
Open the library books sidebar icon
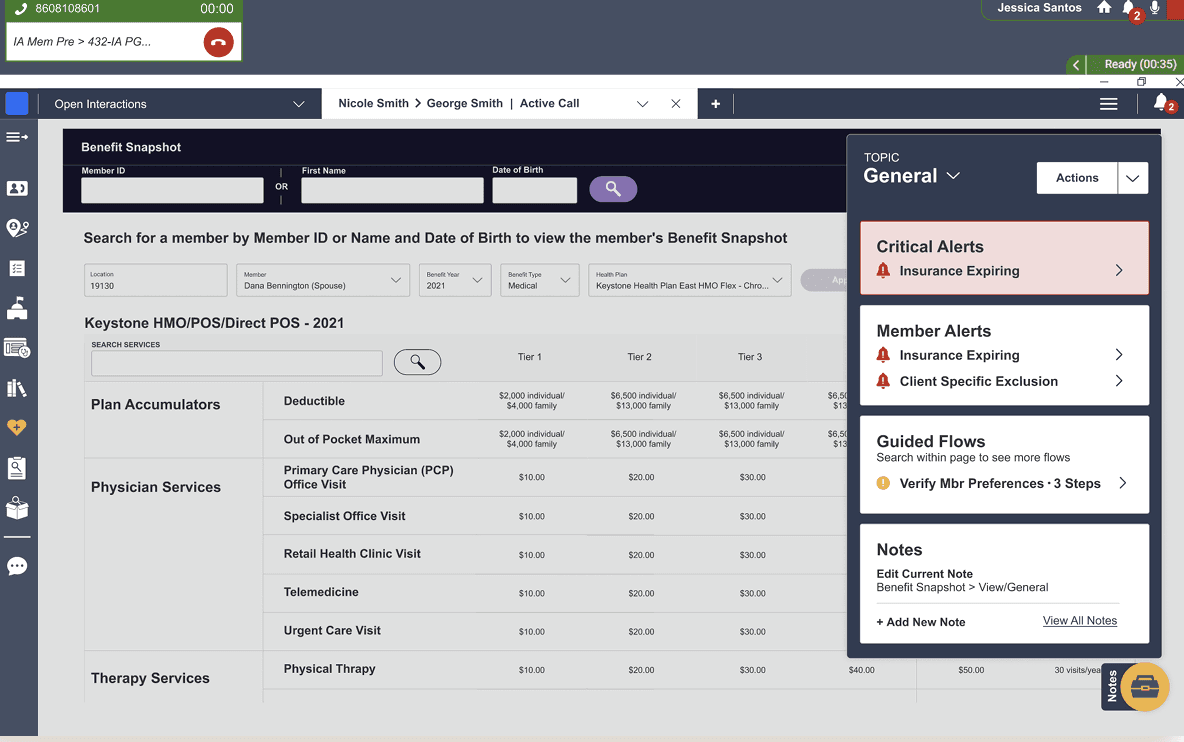pyautogui.click(x=17, y=388)
